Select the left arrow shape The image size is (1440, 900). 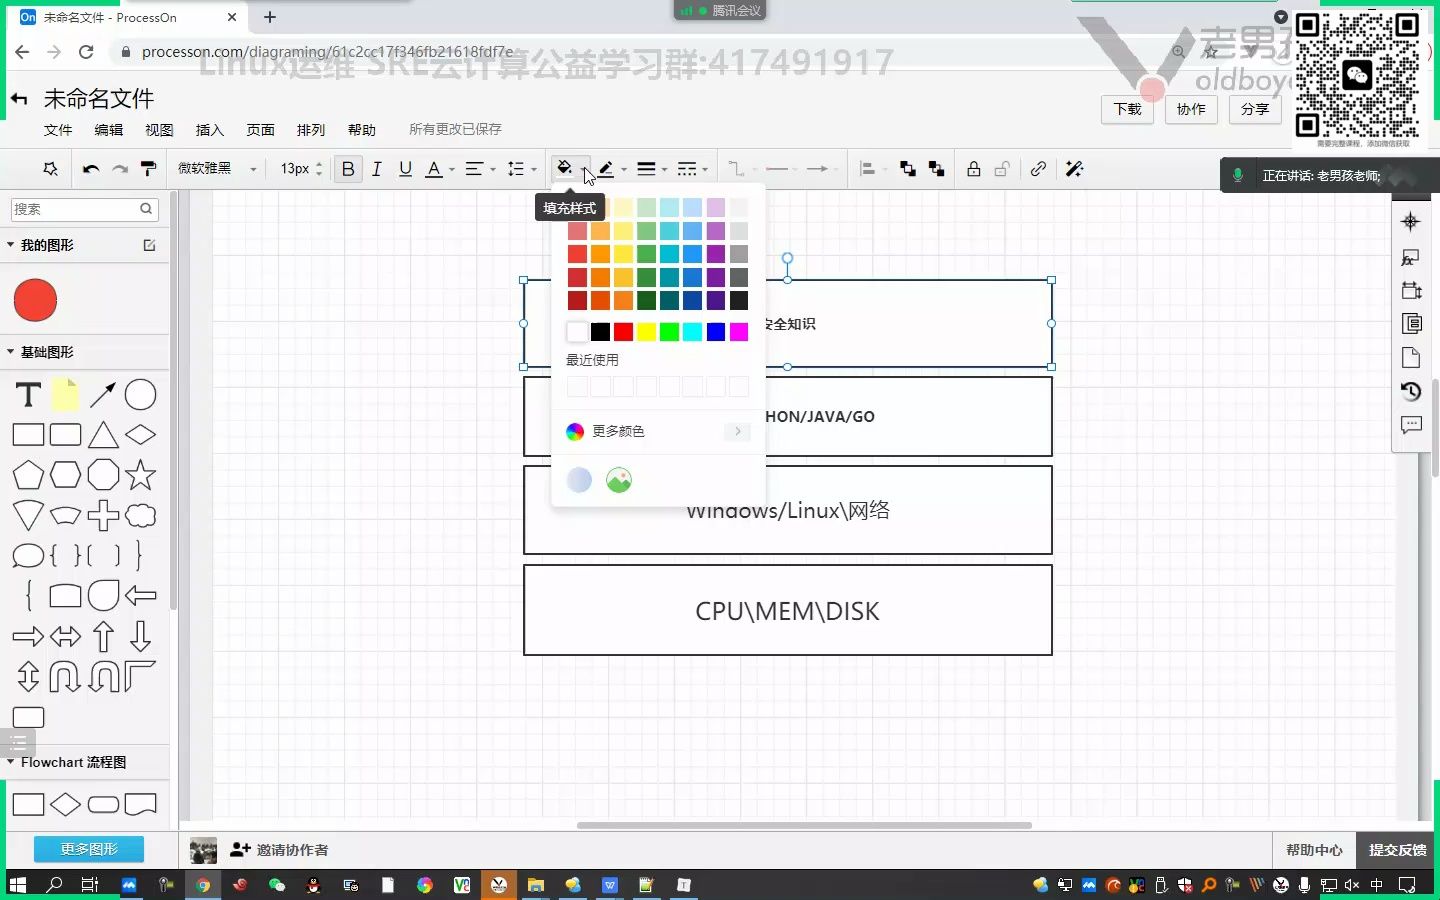tap(140, 595)
